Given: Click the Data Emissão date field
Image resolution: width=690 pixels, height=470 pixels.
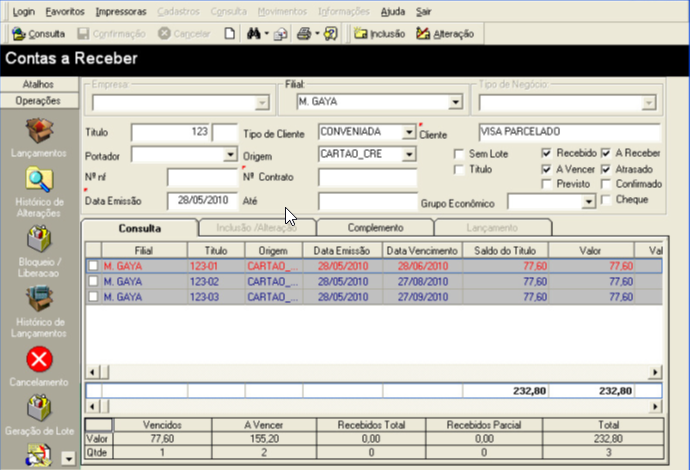Looking at the screenshot, I should (202, 201).
